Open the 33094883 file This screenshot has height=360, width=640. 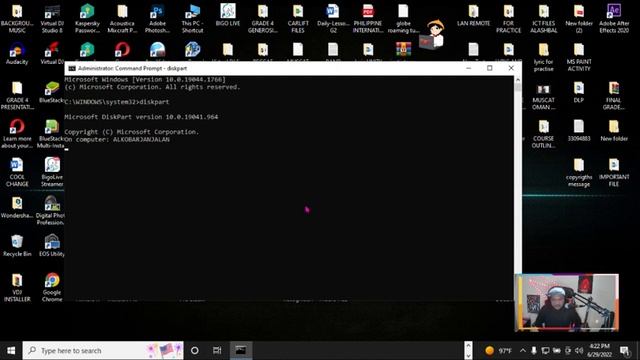tap(579, 130)
